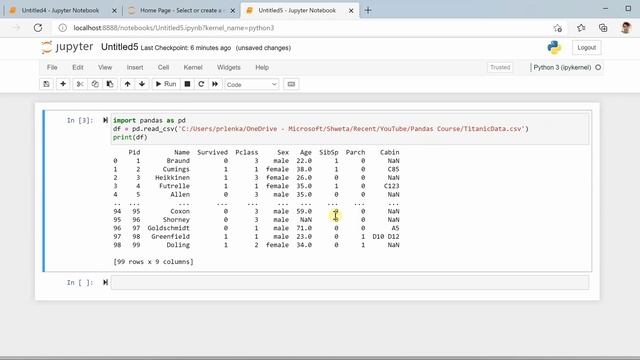Click into the empty code cell
640x360 pixels.
click(350, 282)
